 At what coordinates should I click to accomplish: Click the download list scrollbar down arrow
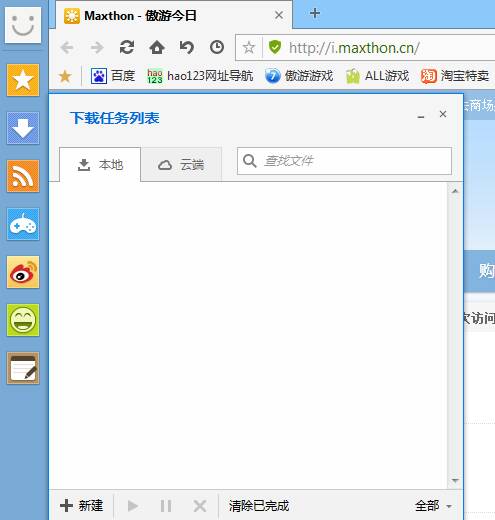[x=455, y=480]
